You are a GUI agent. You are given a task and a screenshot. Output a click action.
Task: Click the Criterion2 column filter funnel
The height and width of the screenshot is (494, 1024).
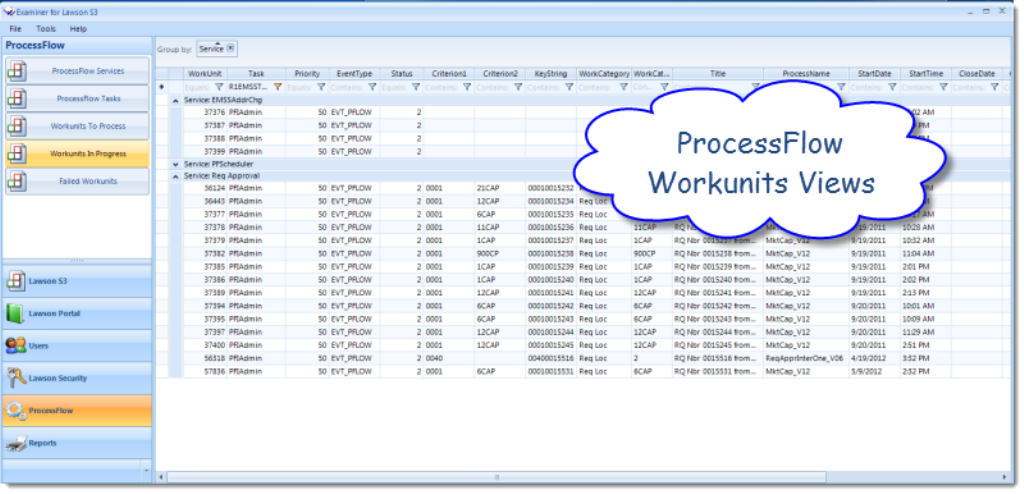click(517, 86)
